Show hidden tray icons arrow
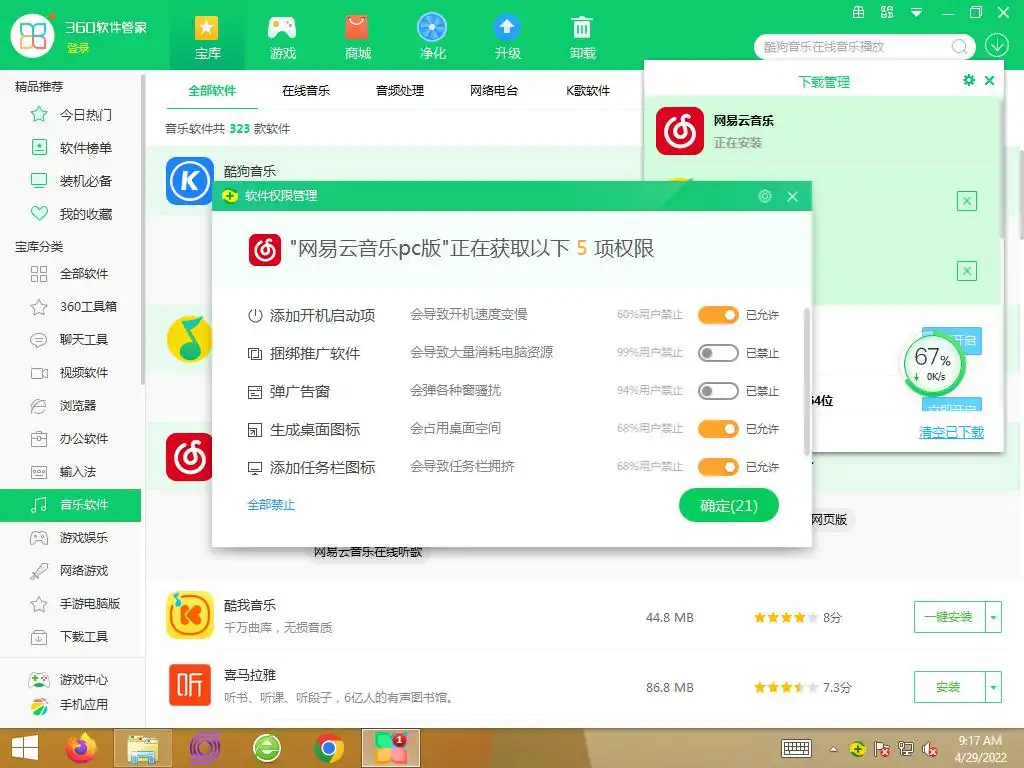The width and height of the screenshot is (1024, 768). 833,749
